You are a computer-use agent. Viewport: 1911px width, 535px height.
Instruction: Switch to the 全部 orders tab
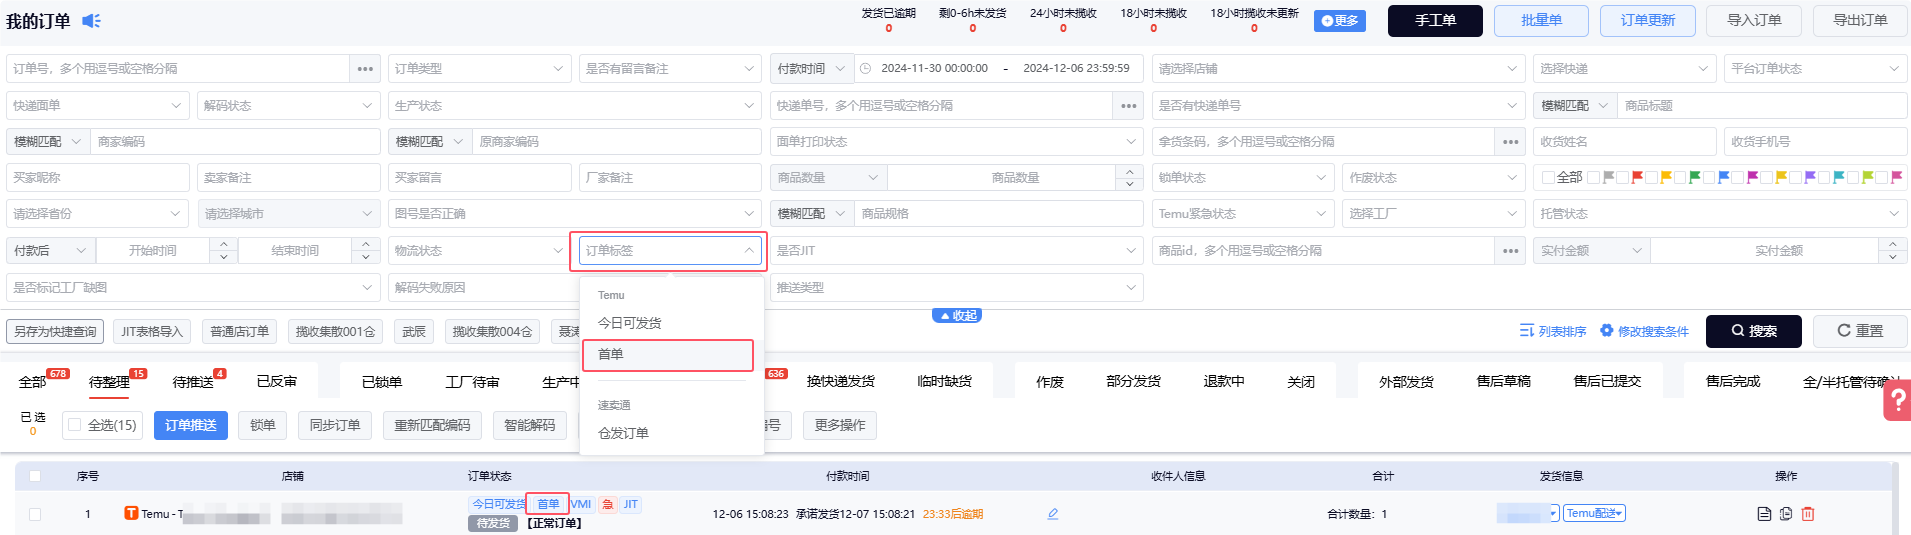[33, 382]
